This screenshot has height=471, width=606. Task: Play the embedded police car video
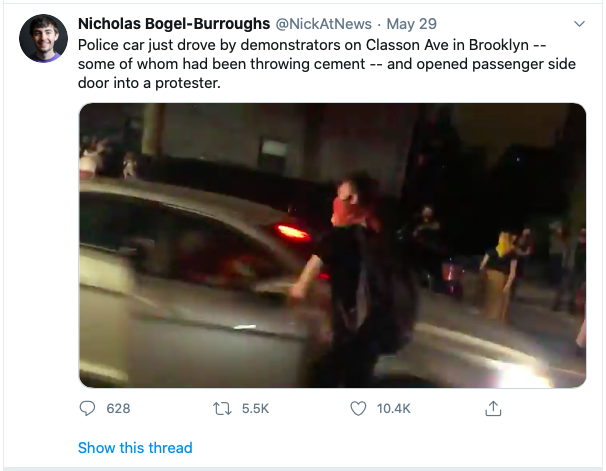coord(332,245)
